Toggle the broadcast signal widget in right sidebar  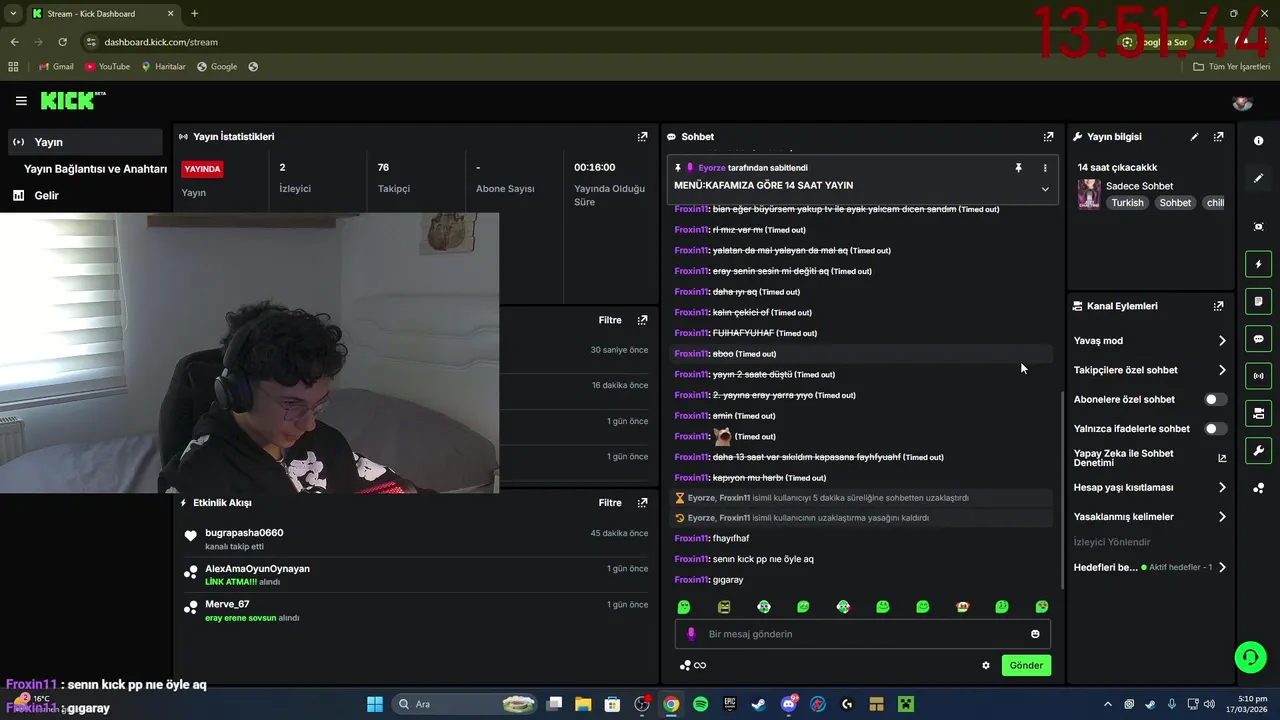(x=1258, y=376)
